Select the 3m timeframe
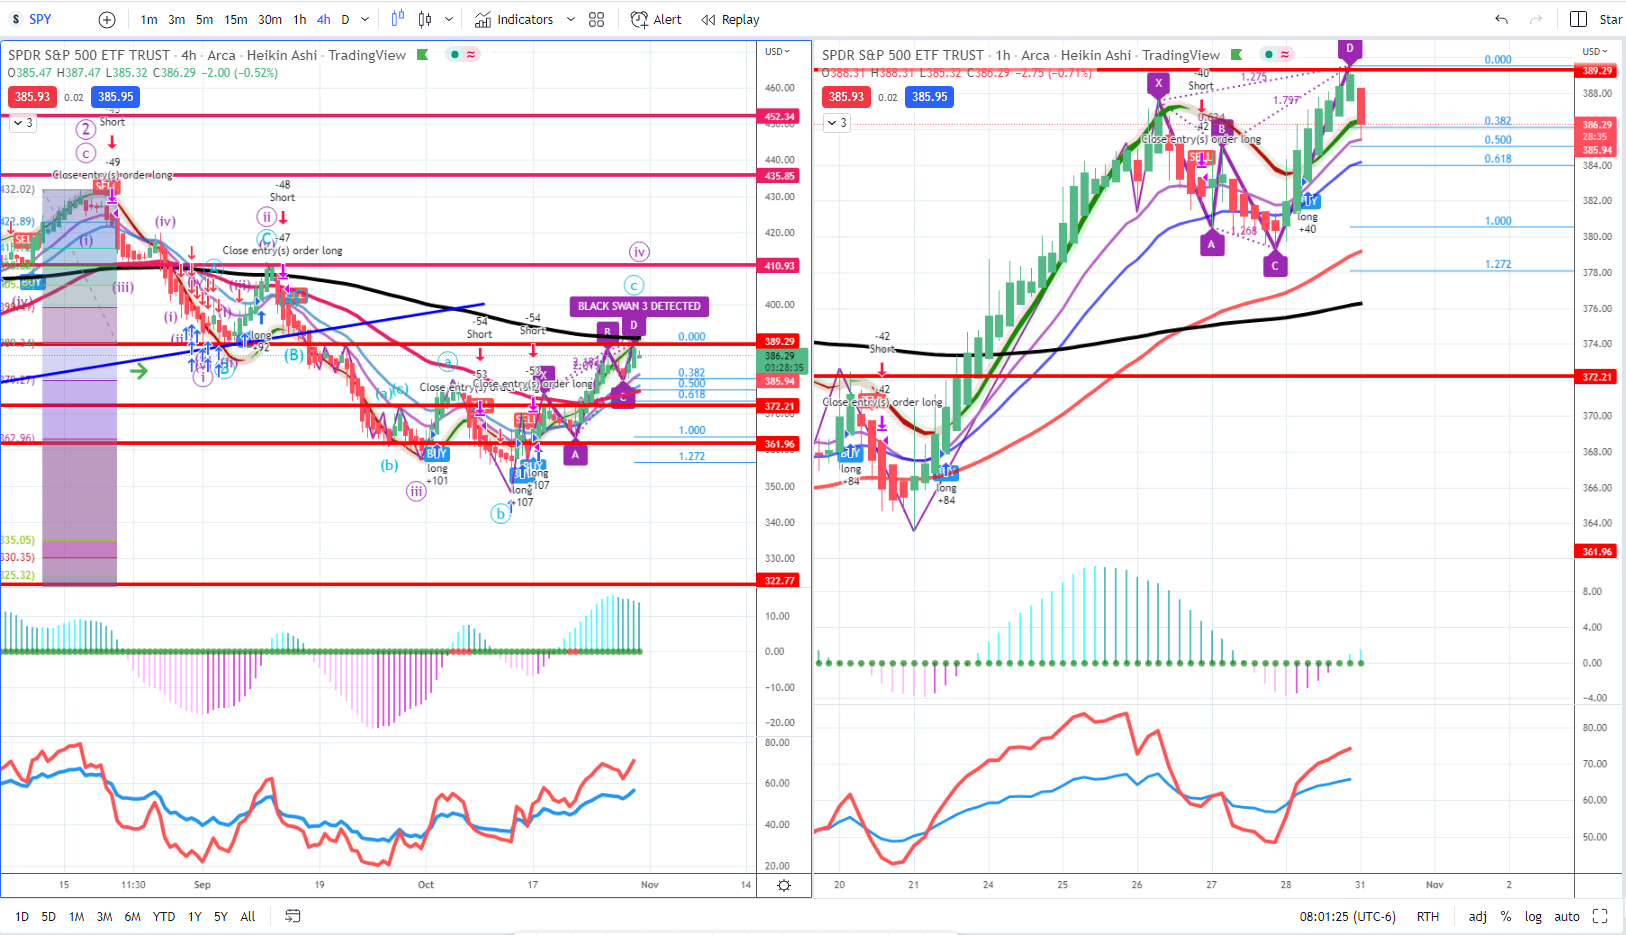1626x935 pixels. (176, 19)
